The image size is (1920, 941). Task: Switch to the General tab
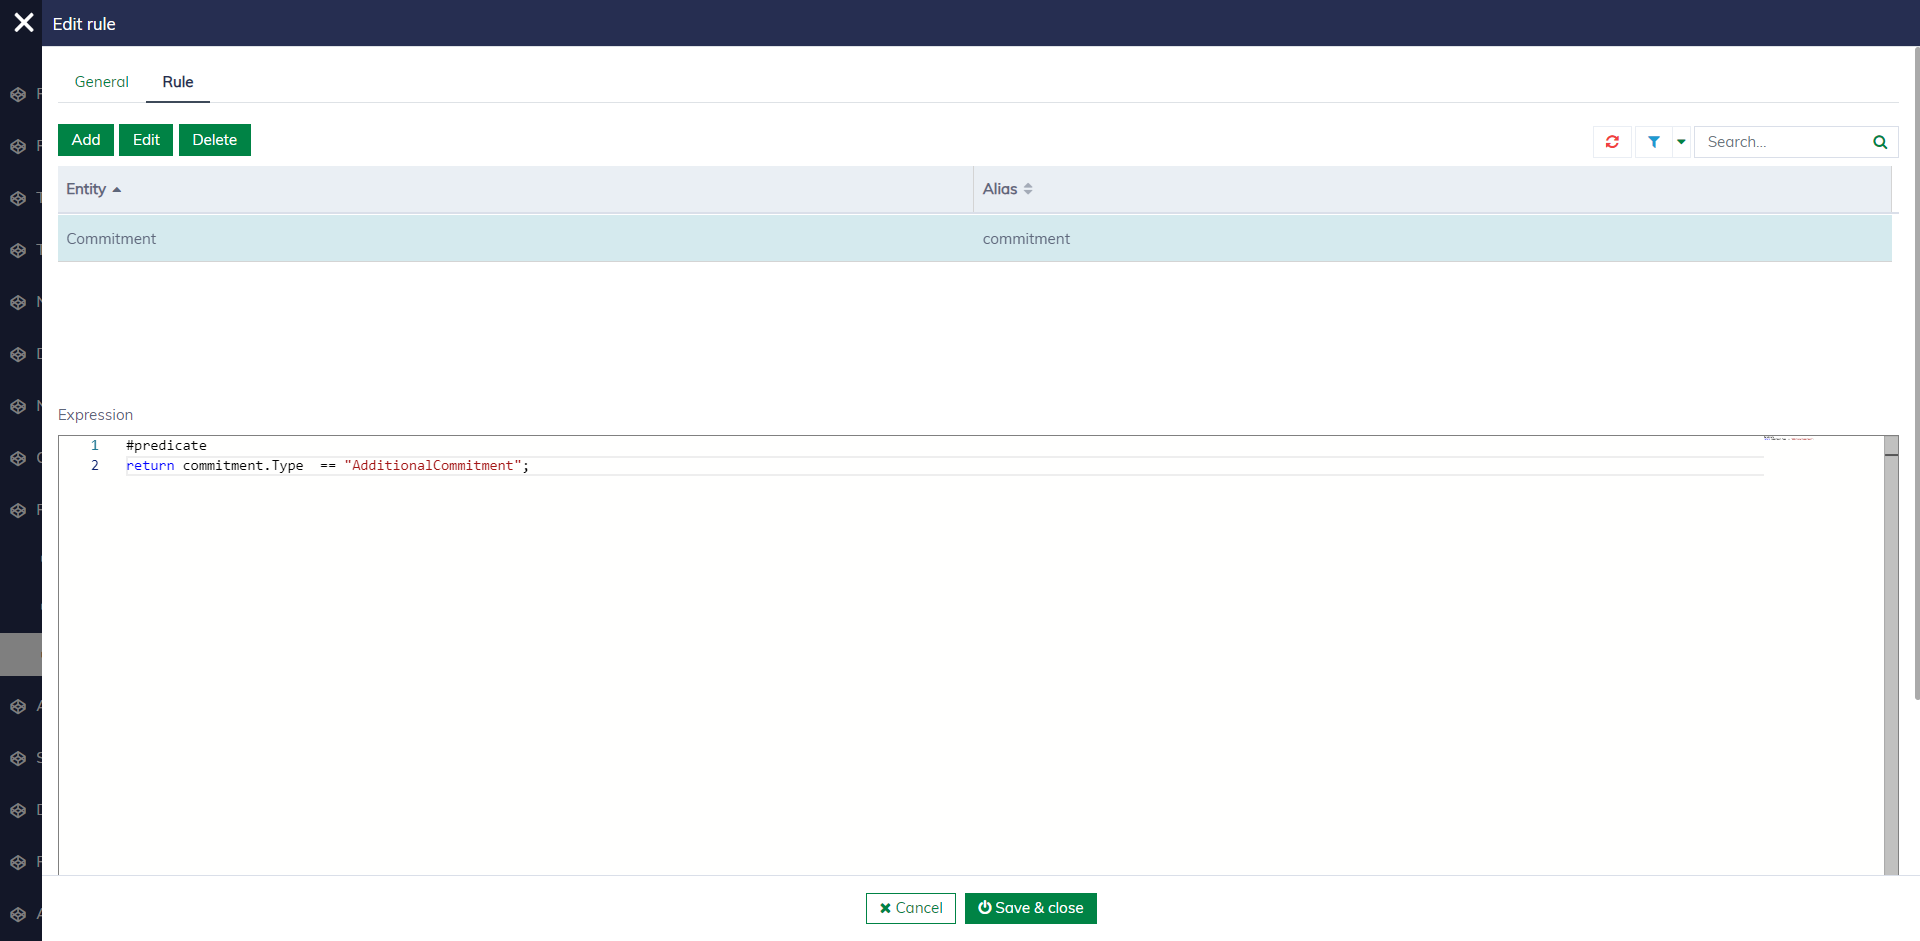(101, 82)
